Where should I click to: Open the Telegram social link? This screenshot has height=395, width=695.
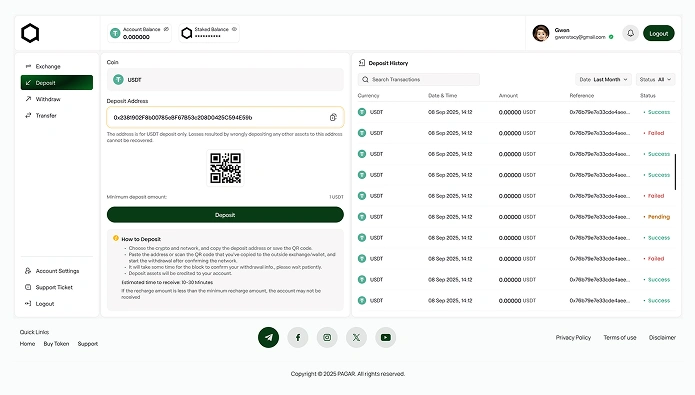[x=269, y=337]
